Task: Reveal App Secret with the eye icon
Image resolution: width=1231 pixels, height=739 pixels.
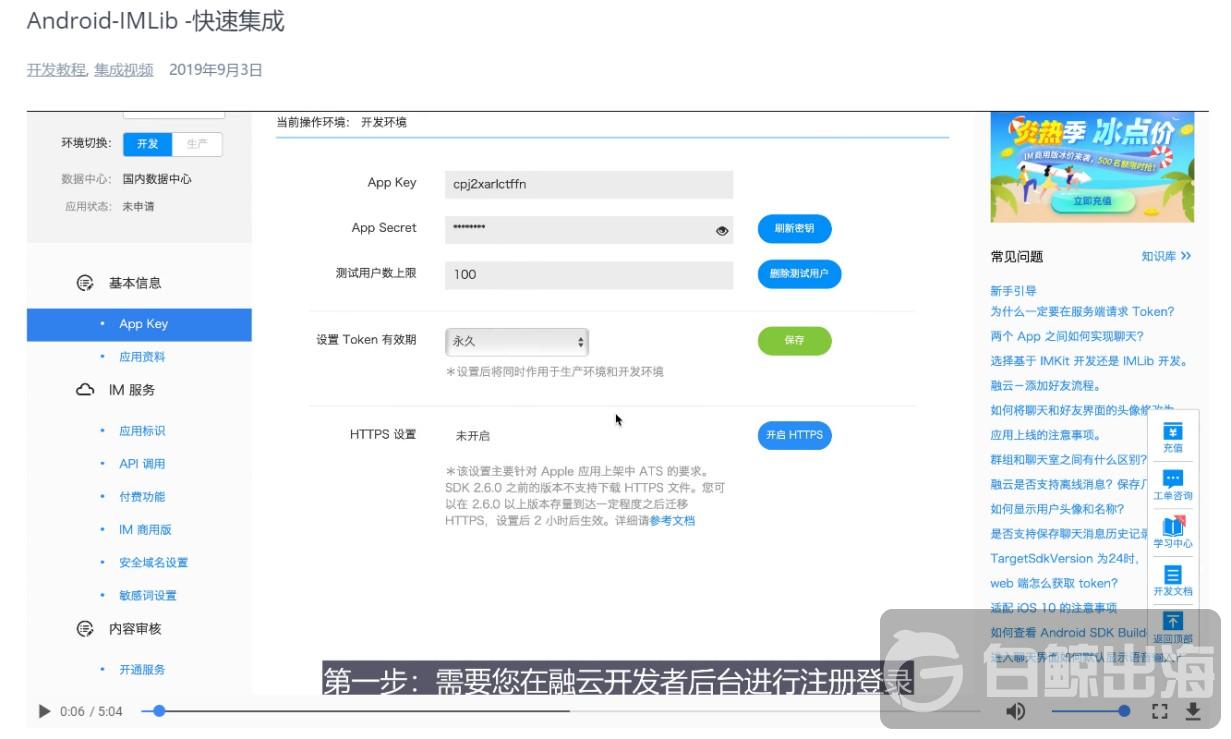Action: coord(722,230)
